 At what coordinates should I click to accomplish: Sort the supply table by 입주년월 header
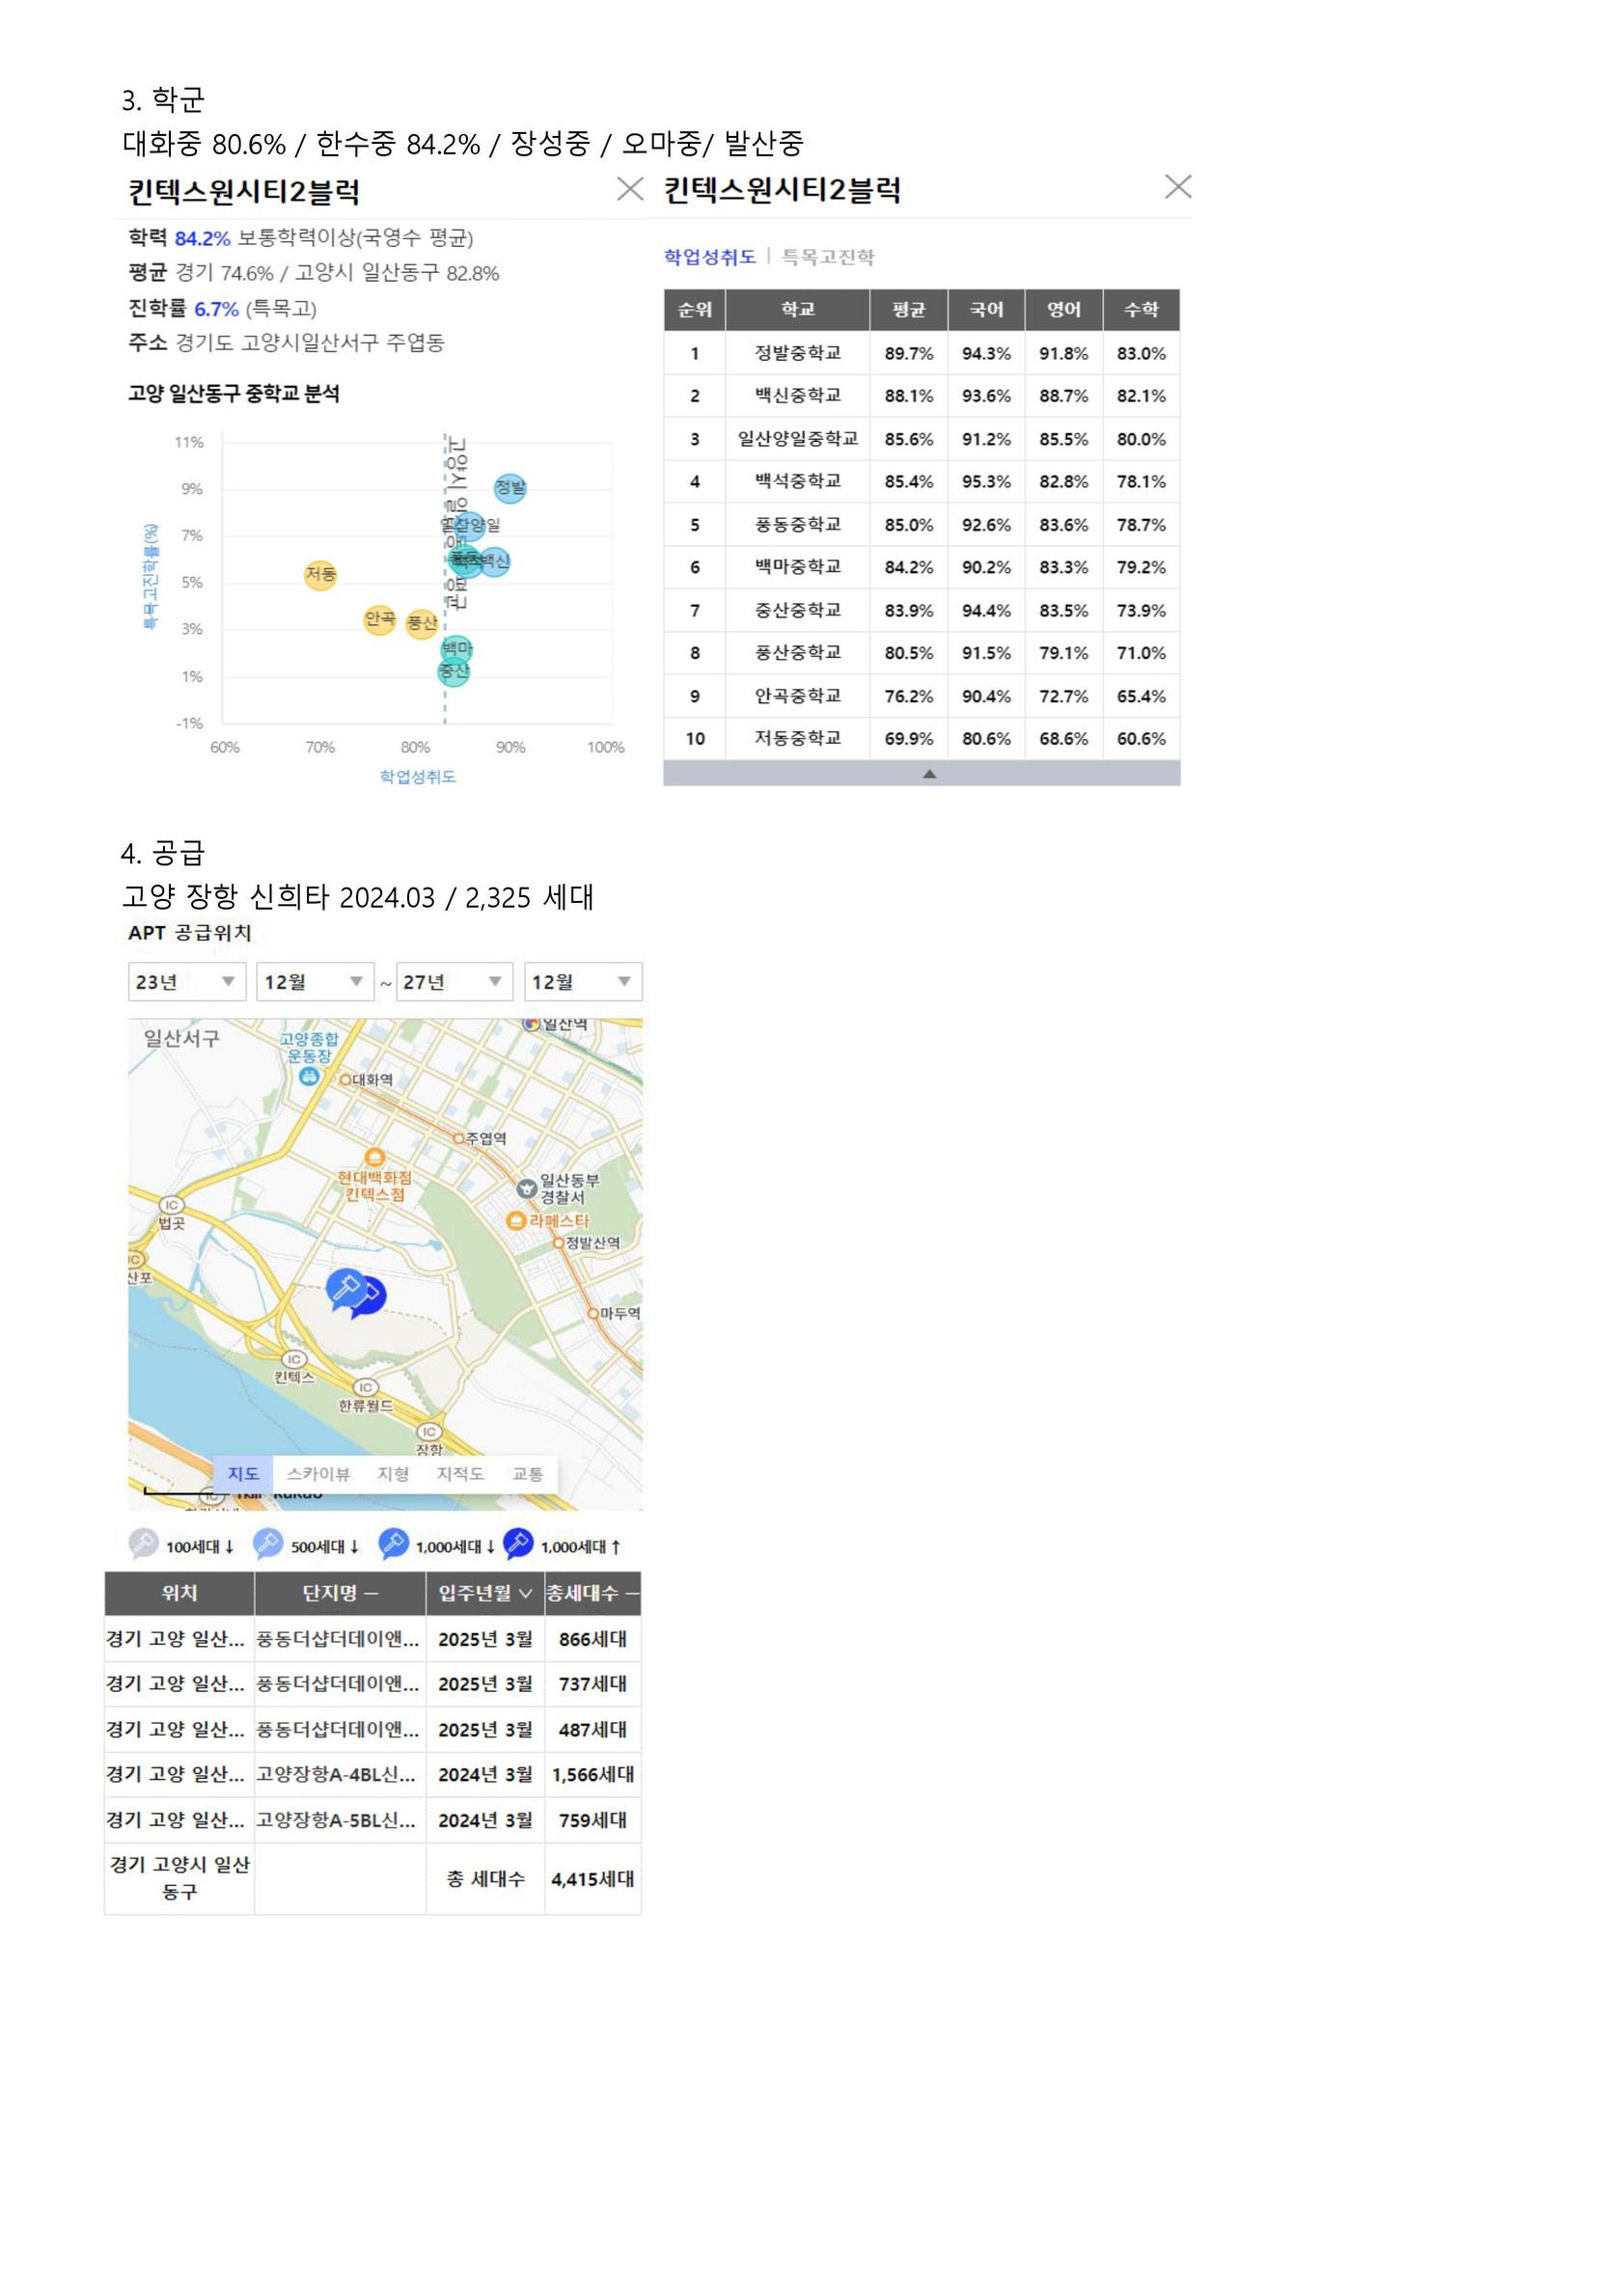pos(485,1593)
